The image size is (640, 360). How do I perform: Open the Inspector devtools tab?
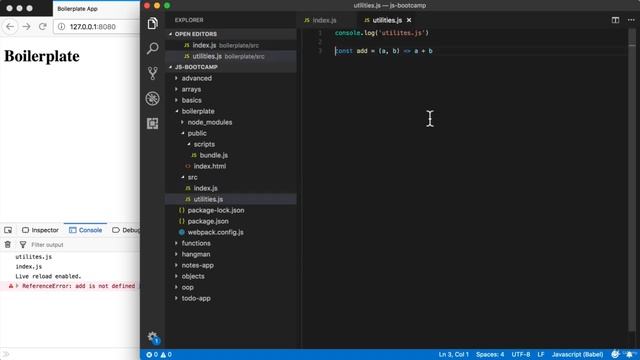(40, 230)
